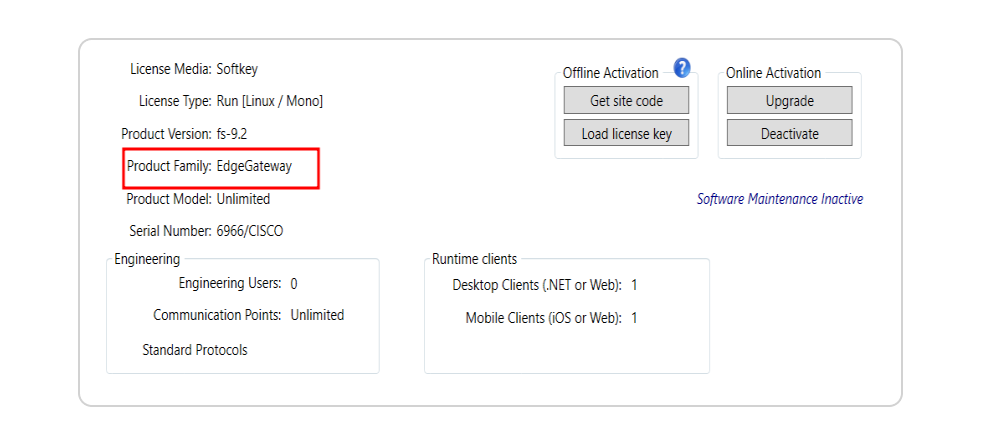Viewport: 981px width, 445px height.
Task: Click the Offline Activation group title
Action: (610, 73)
